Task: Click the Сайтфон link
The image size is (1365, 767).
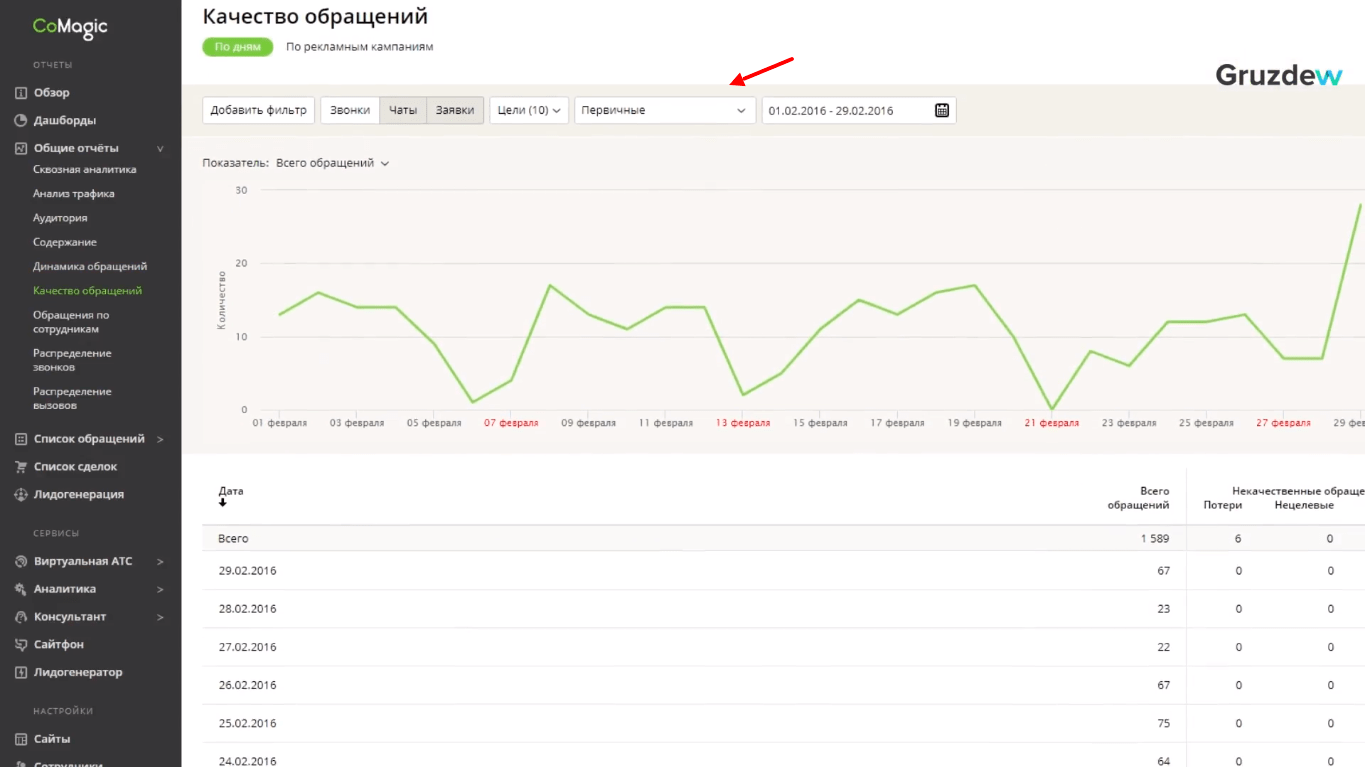Action: [x=59, y=645]
